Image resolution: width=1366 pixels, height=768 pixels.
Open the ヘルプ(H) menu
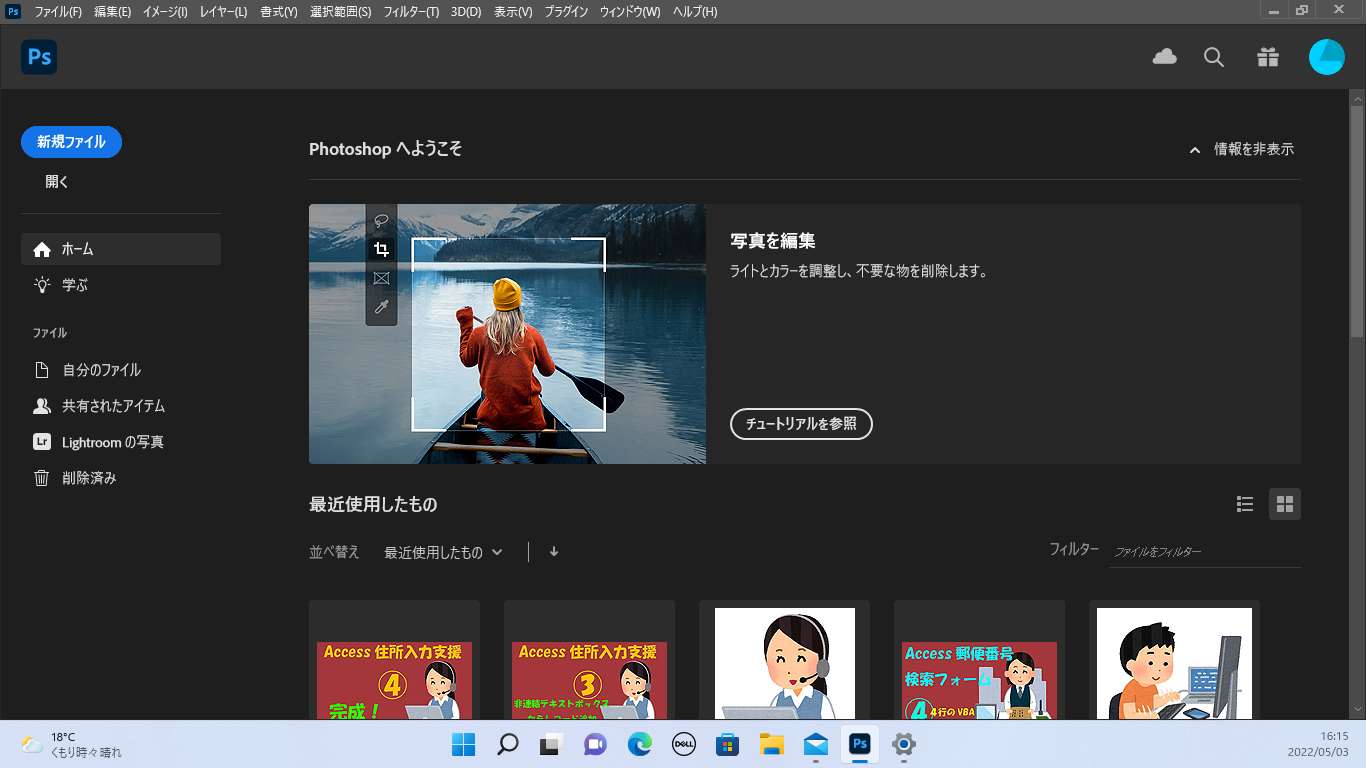[x=694, y=12]
